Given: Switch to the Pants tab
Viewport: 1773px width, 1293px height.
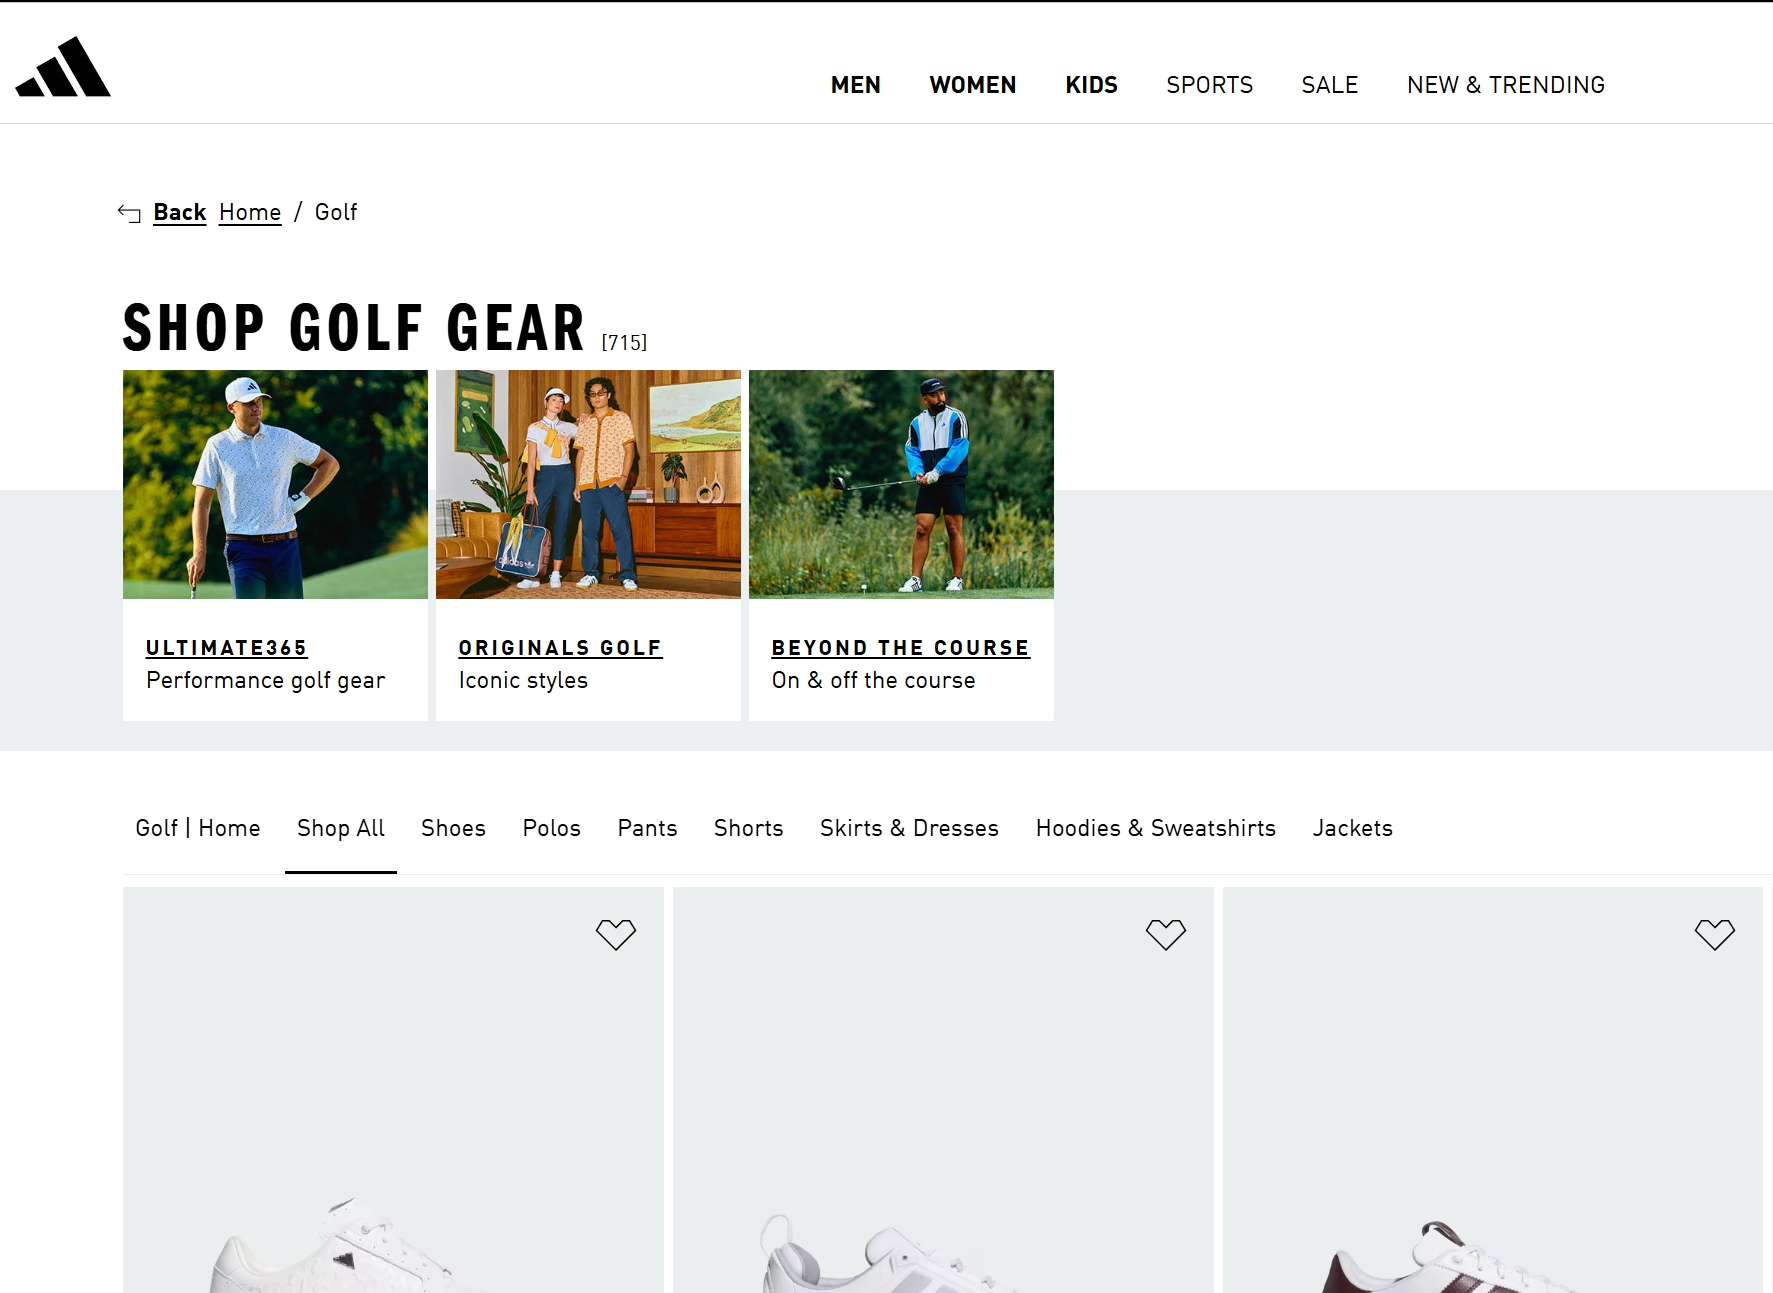Looking at the screenshot, I should 648,828.
